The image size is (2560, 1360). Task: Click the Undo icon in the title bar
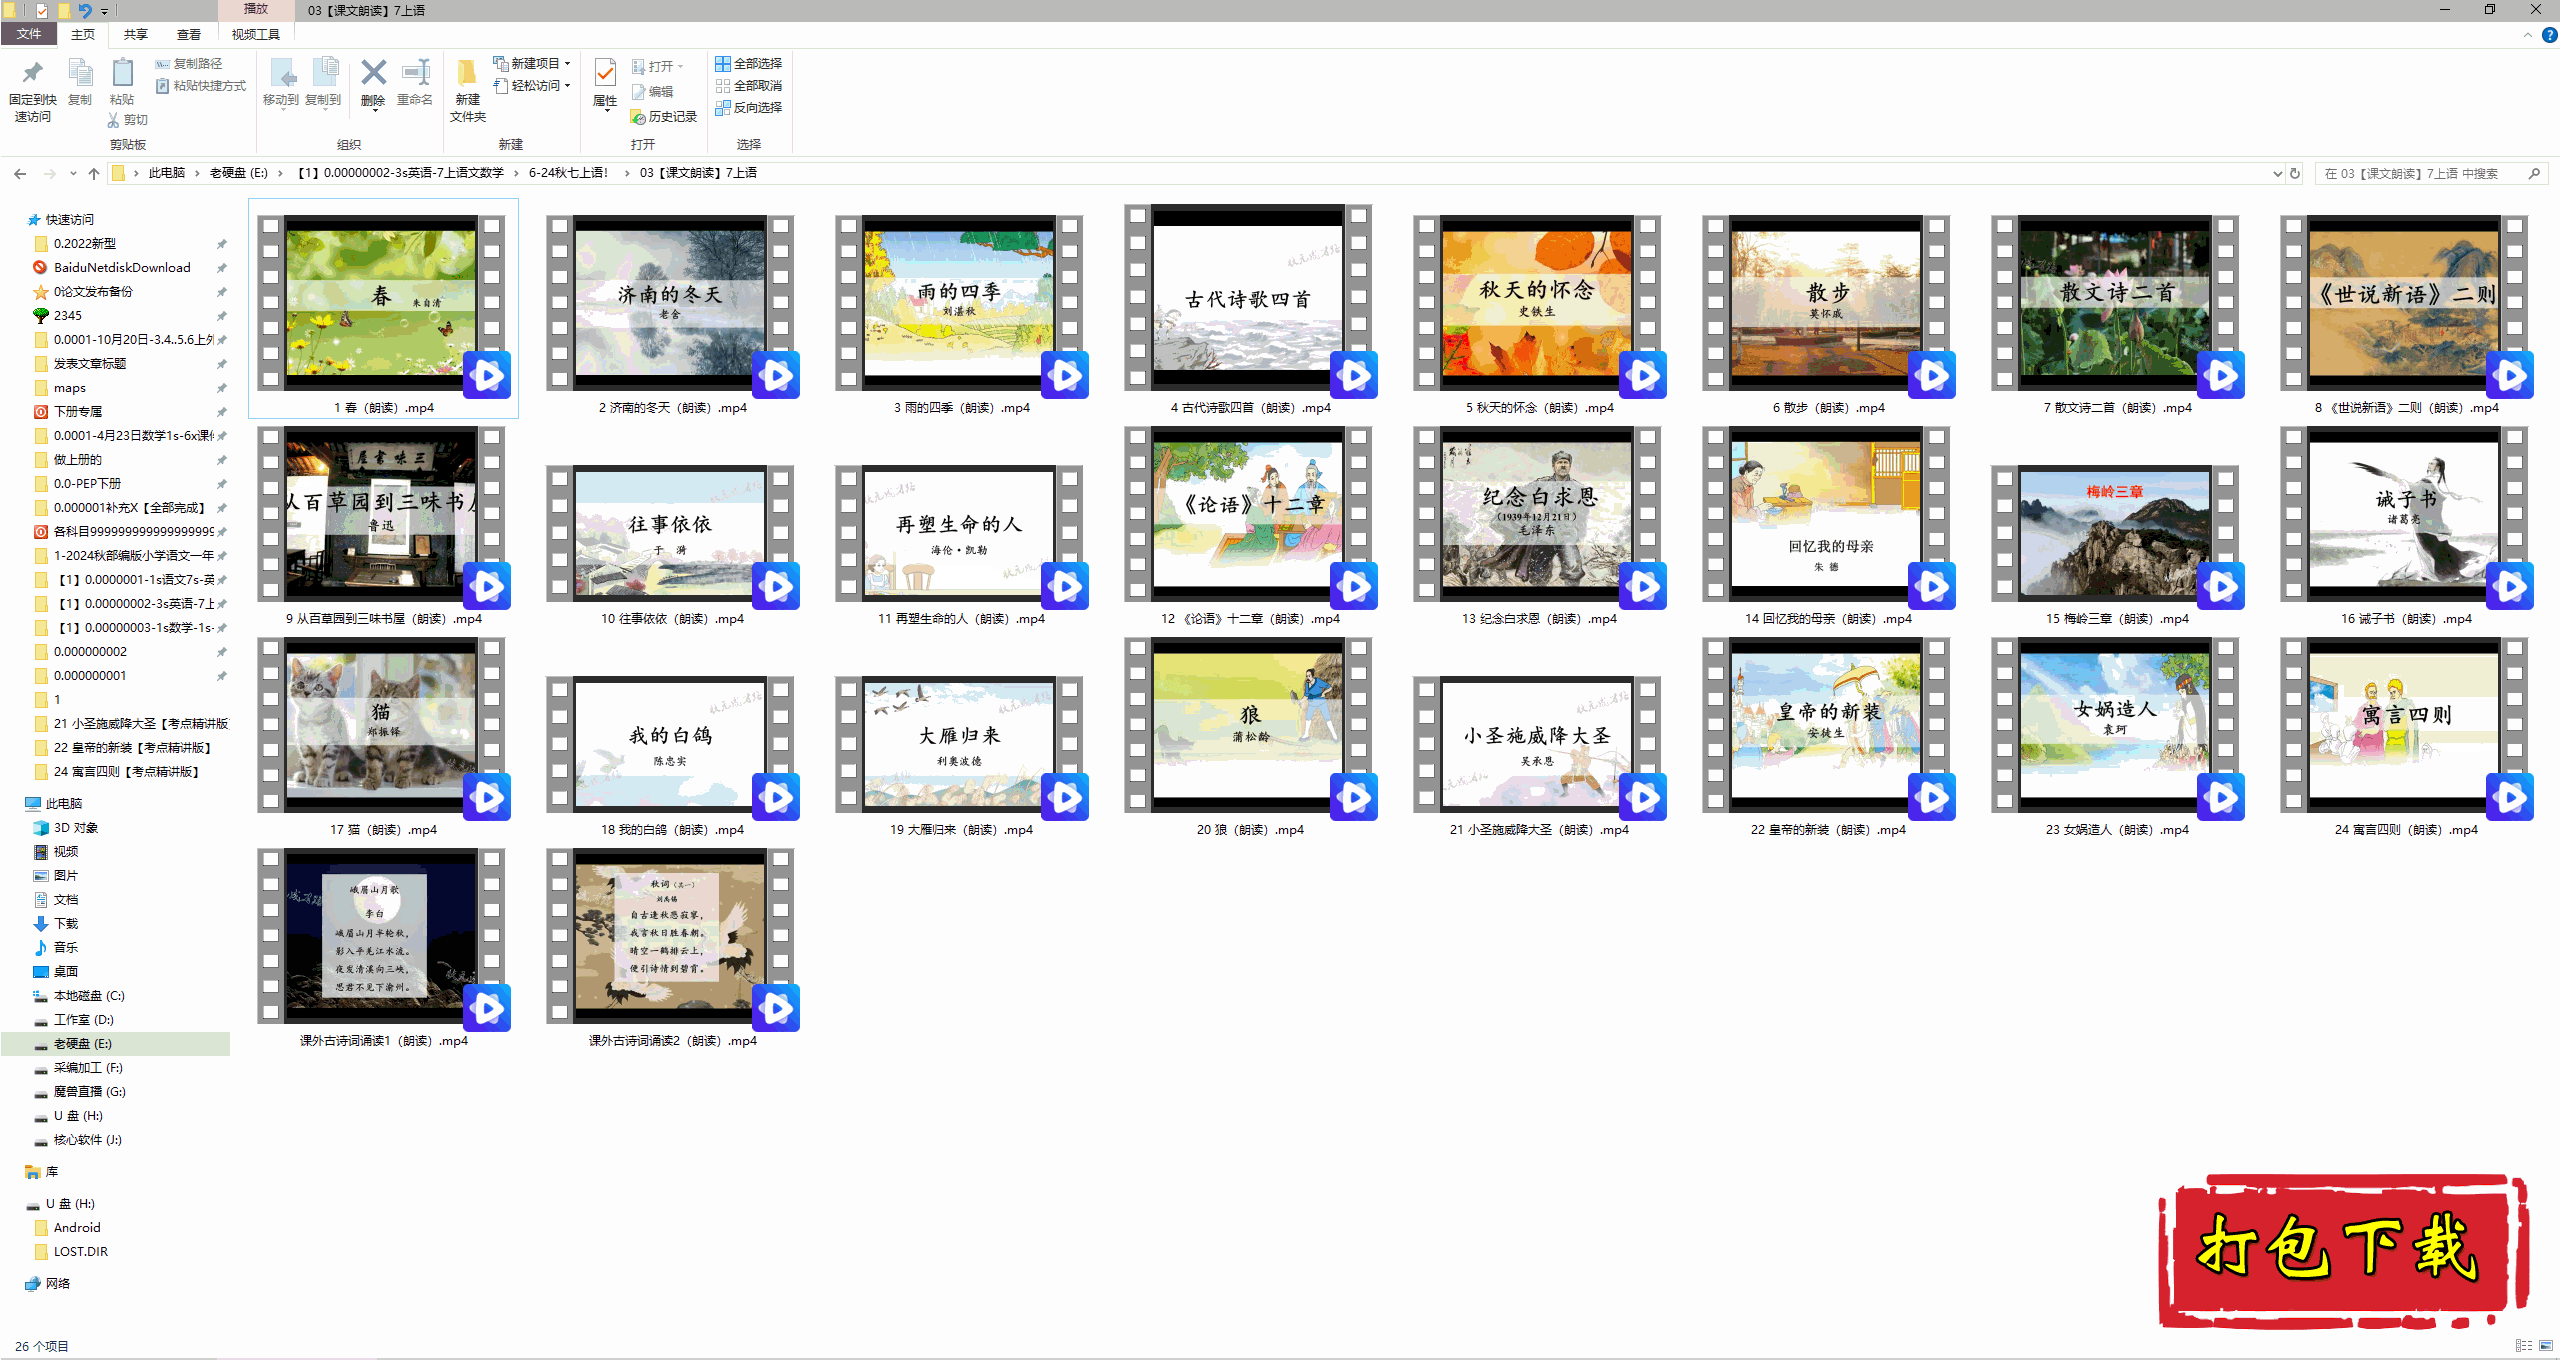[85, 10]
